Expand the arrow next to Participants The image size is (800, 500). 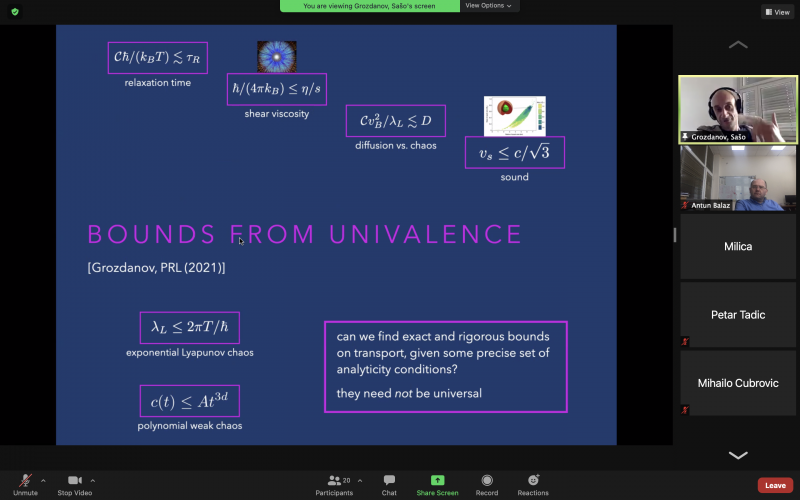(360, 479)
